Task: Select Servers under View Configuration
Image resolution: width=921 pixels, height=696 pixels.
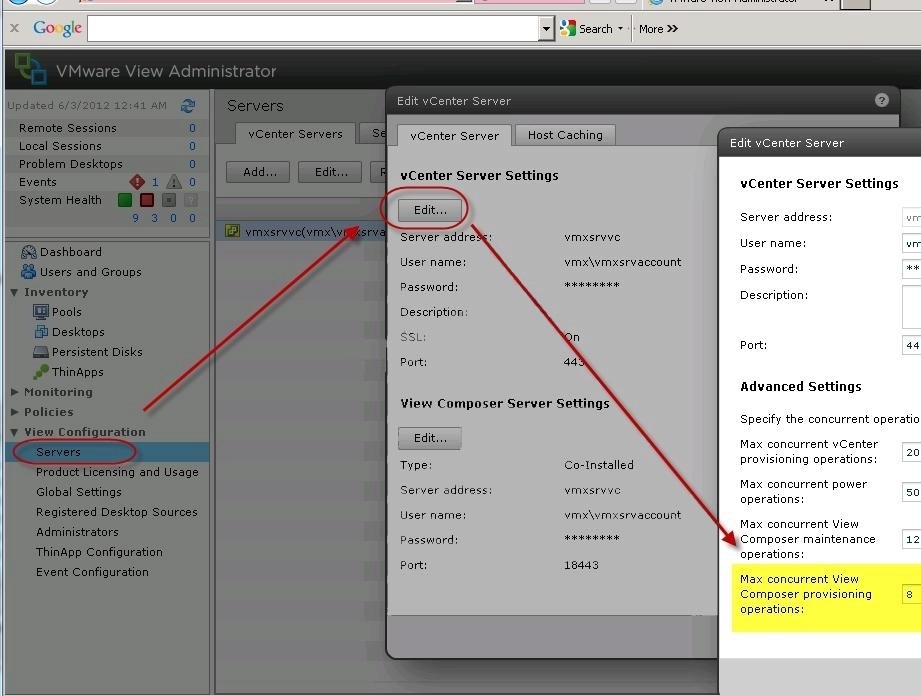Action: [x=58, y=452]
